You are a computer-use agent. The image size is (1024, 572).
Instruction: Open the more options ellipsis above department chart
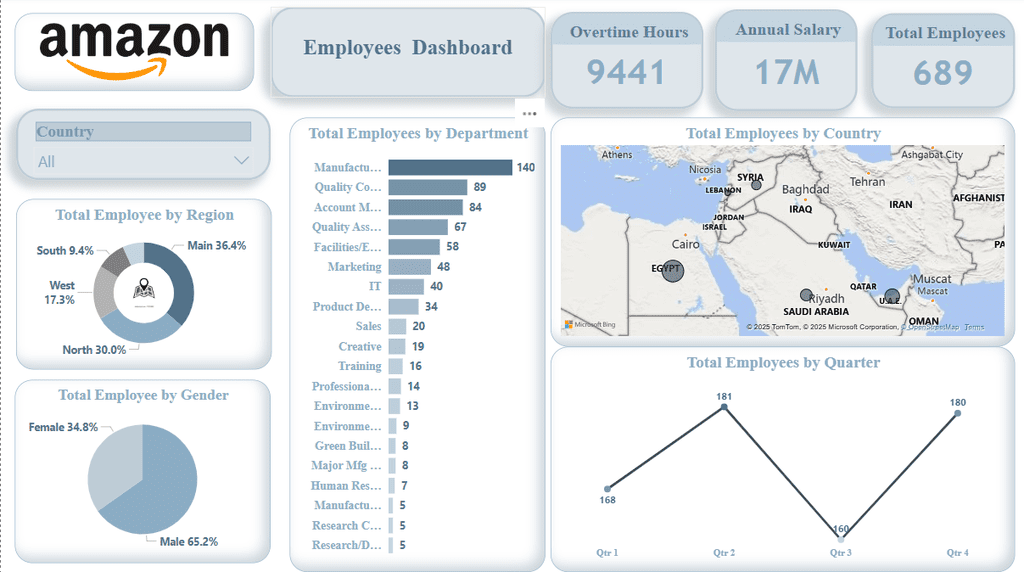pyautogui.click(x=529, y=114)
